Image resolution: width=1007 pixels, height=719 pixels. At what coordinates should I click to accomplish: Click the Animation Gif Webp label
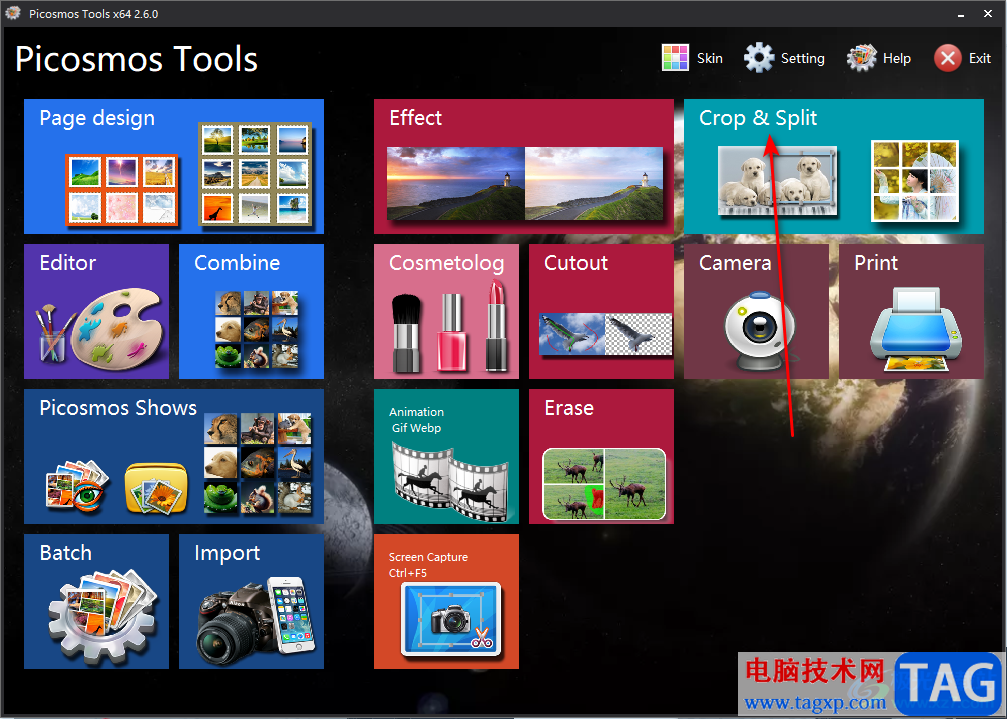tap(416, 420)
